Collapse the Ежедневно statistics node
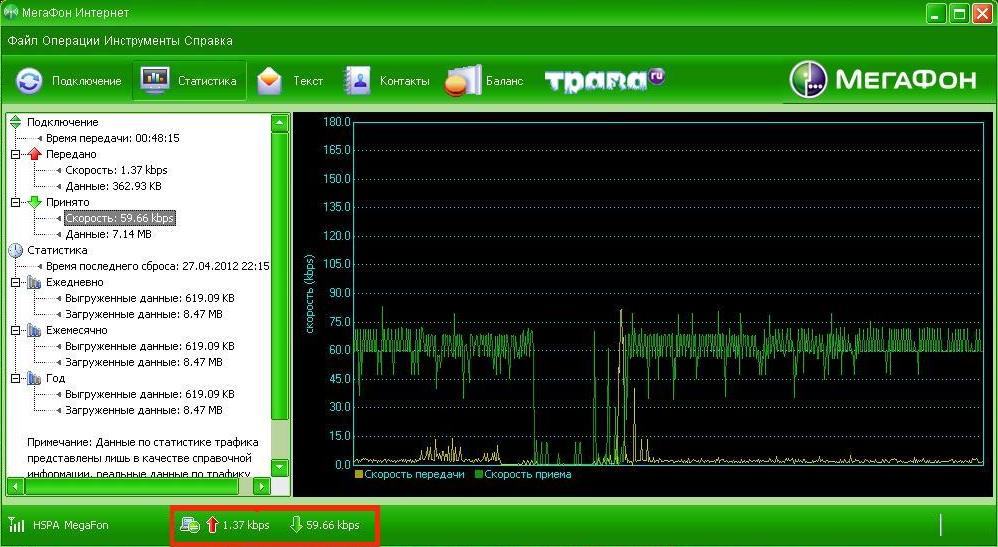Viewport: 998px width, 547px height. coord(16,282)
